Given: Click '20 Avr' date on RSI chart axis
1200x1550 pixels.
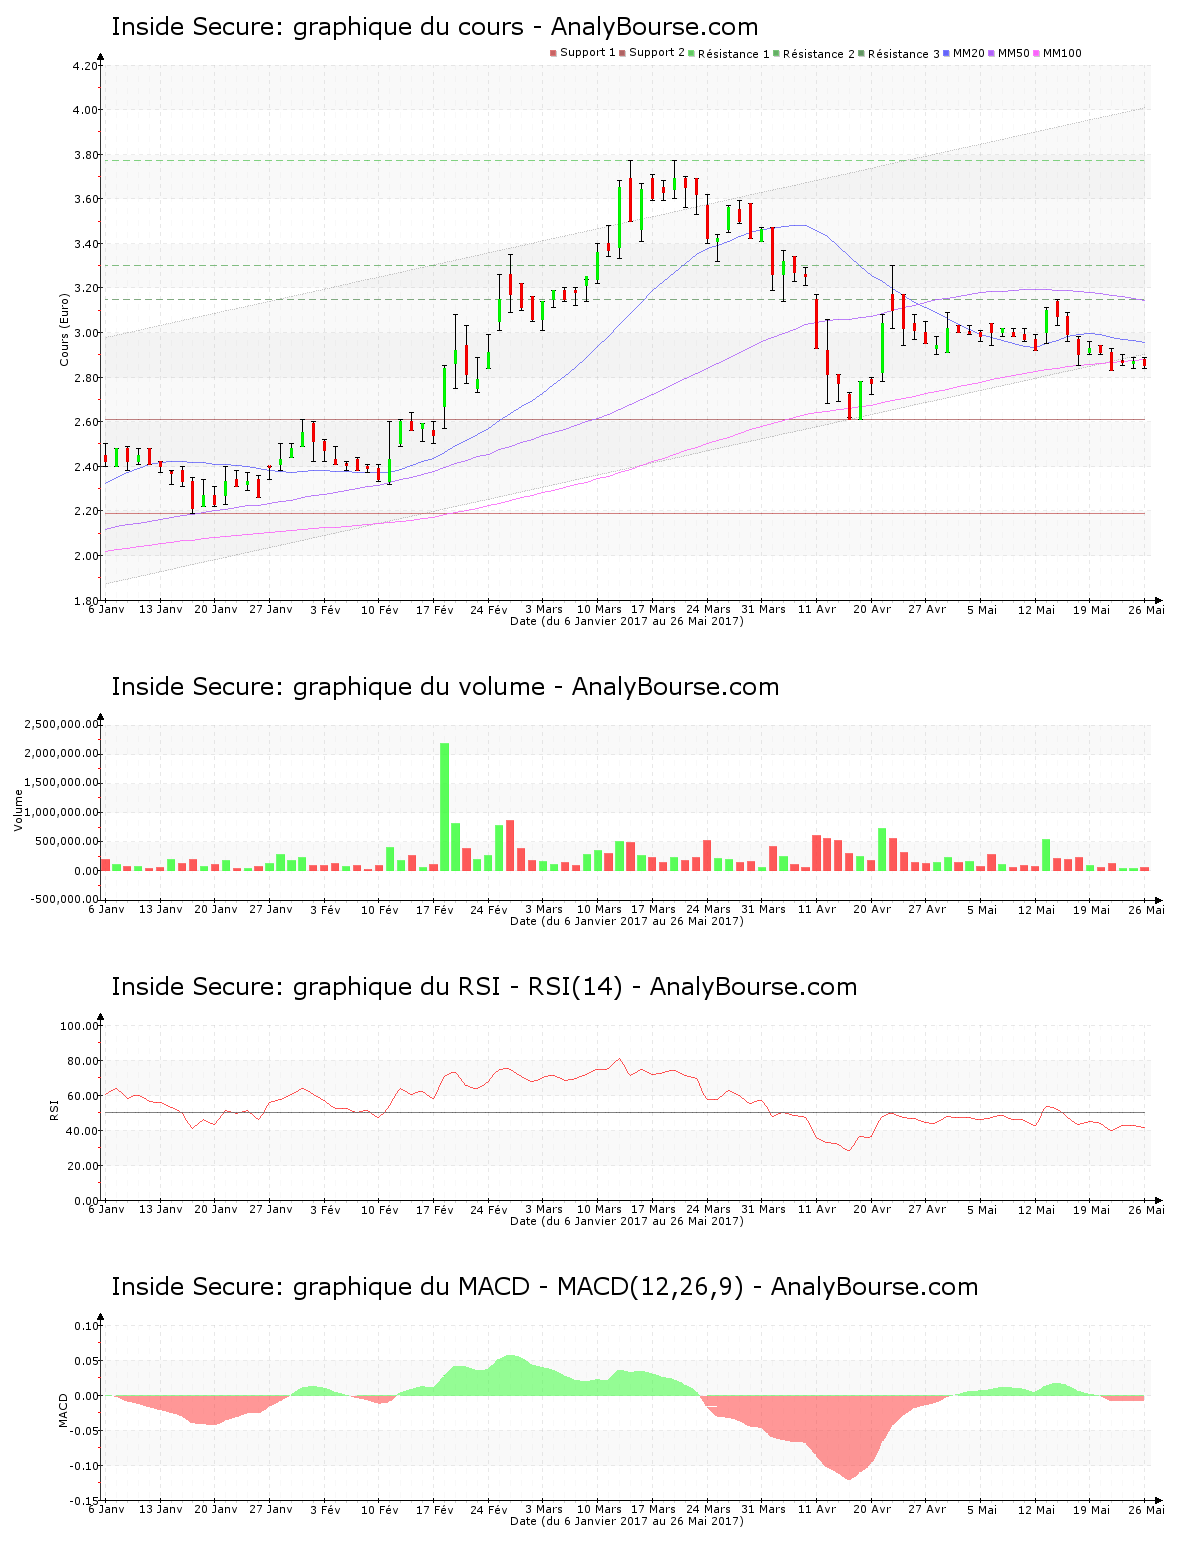Looking at the screenshot, I should (872, 1209).
